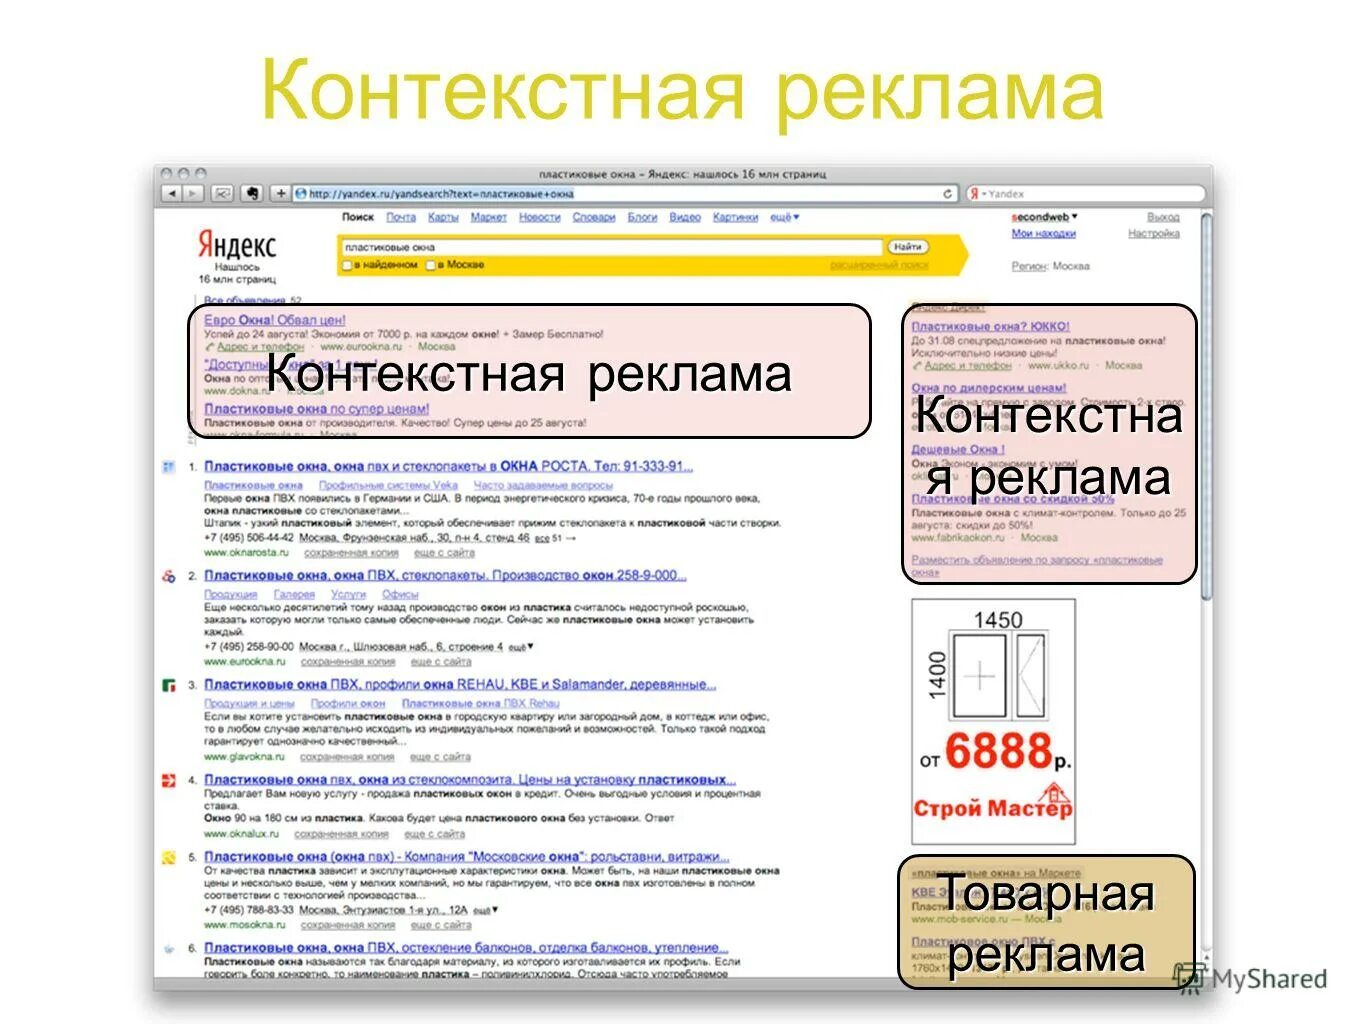This screenshot has width=1365, height=1024.
Task: Click the favicon beside the oknarosta.ru result
Action: tap(167, 467)
